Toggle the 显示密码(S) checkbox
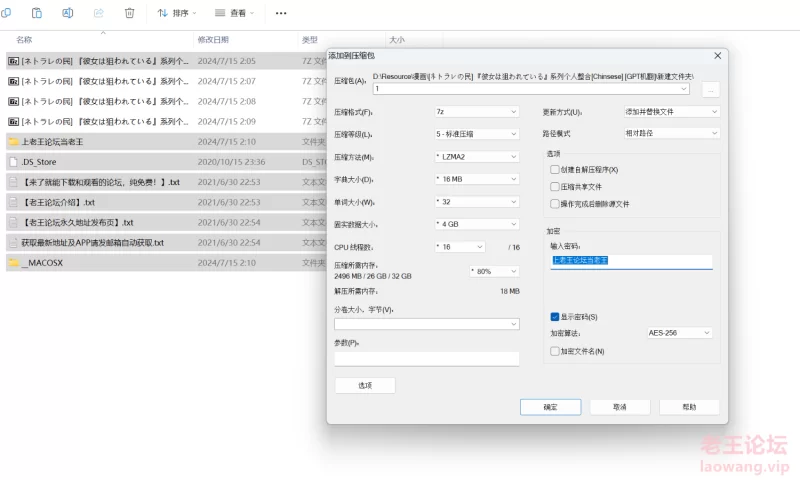The image size is (800, 480). (x=555, y=317)
